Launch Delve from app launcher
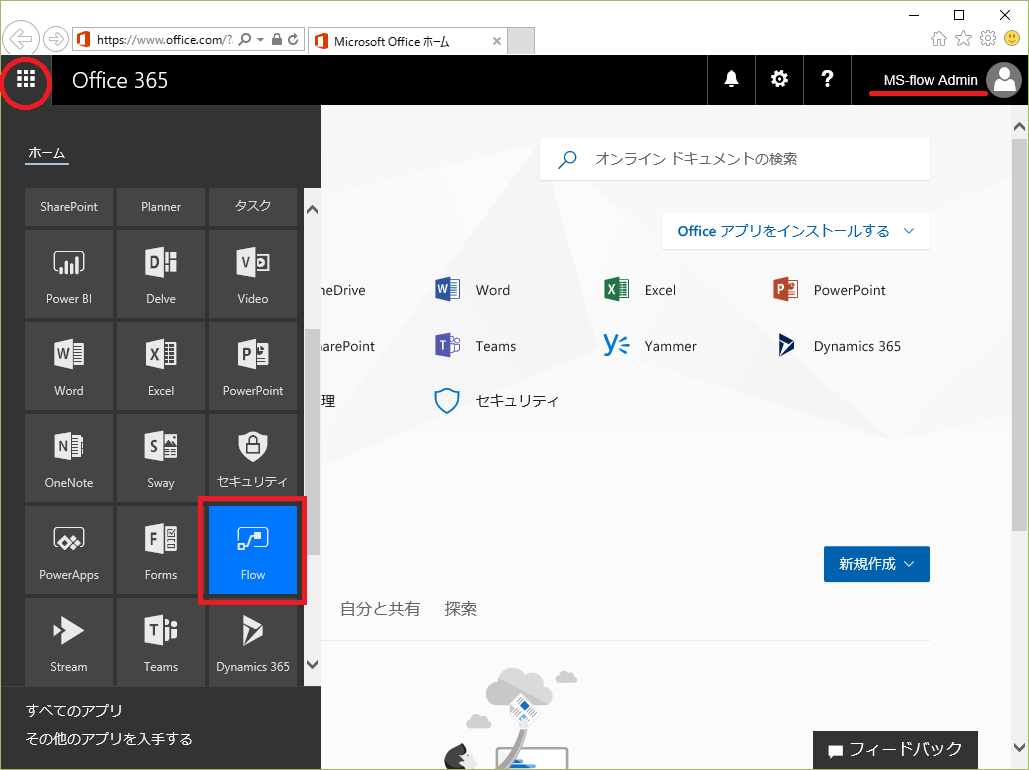This screenshot has width=1029, height=770. 161,274
